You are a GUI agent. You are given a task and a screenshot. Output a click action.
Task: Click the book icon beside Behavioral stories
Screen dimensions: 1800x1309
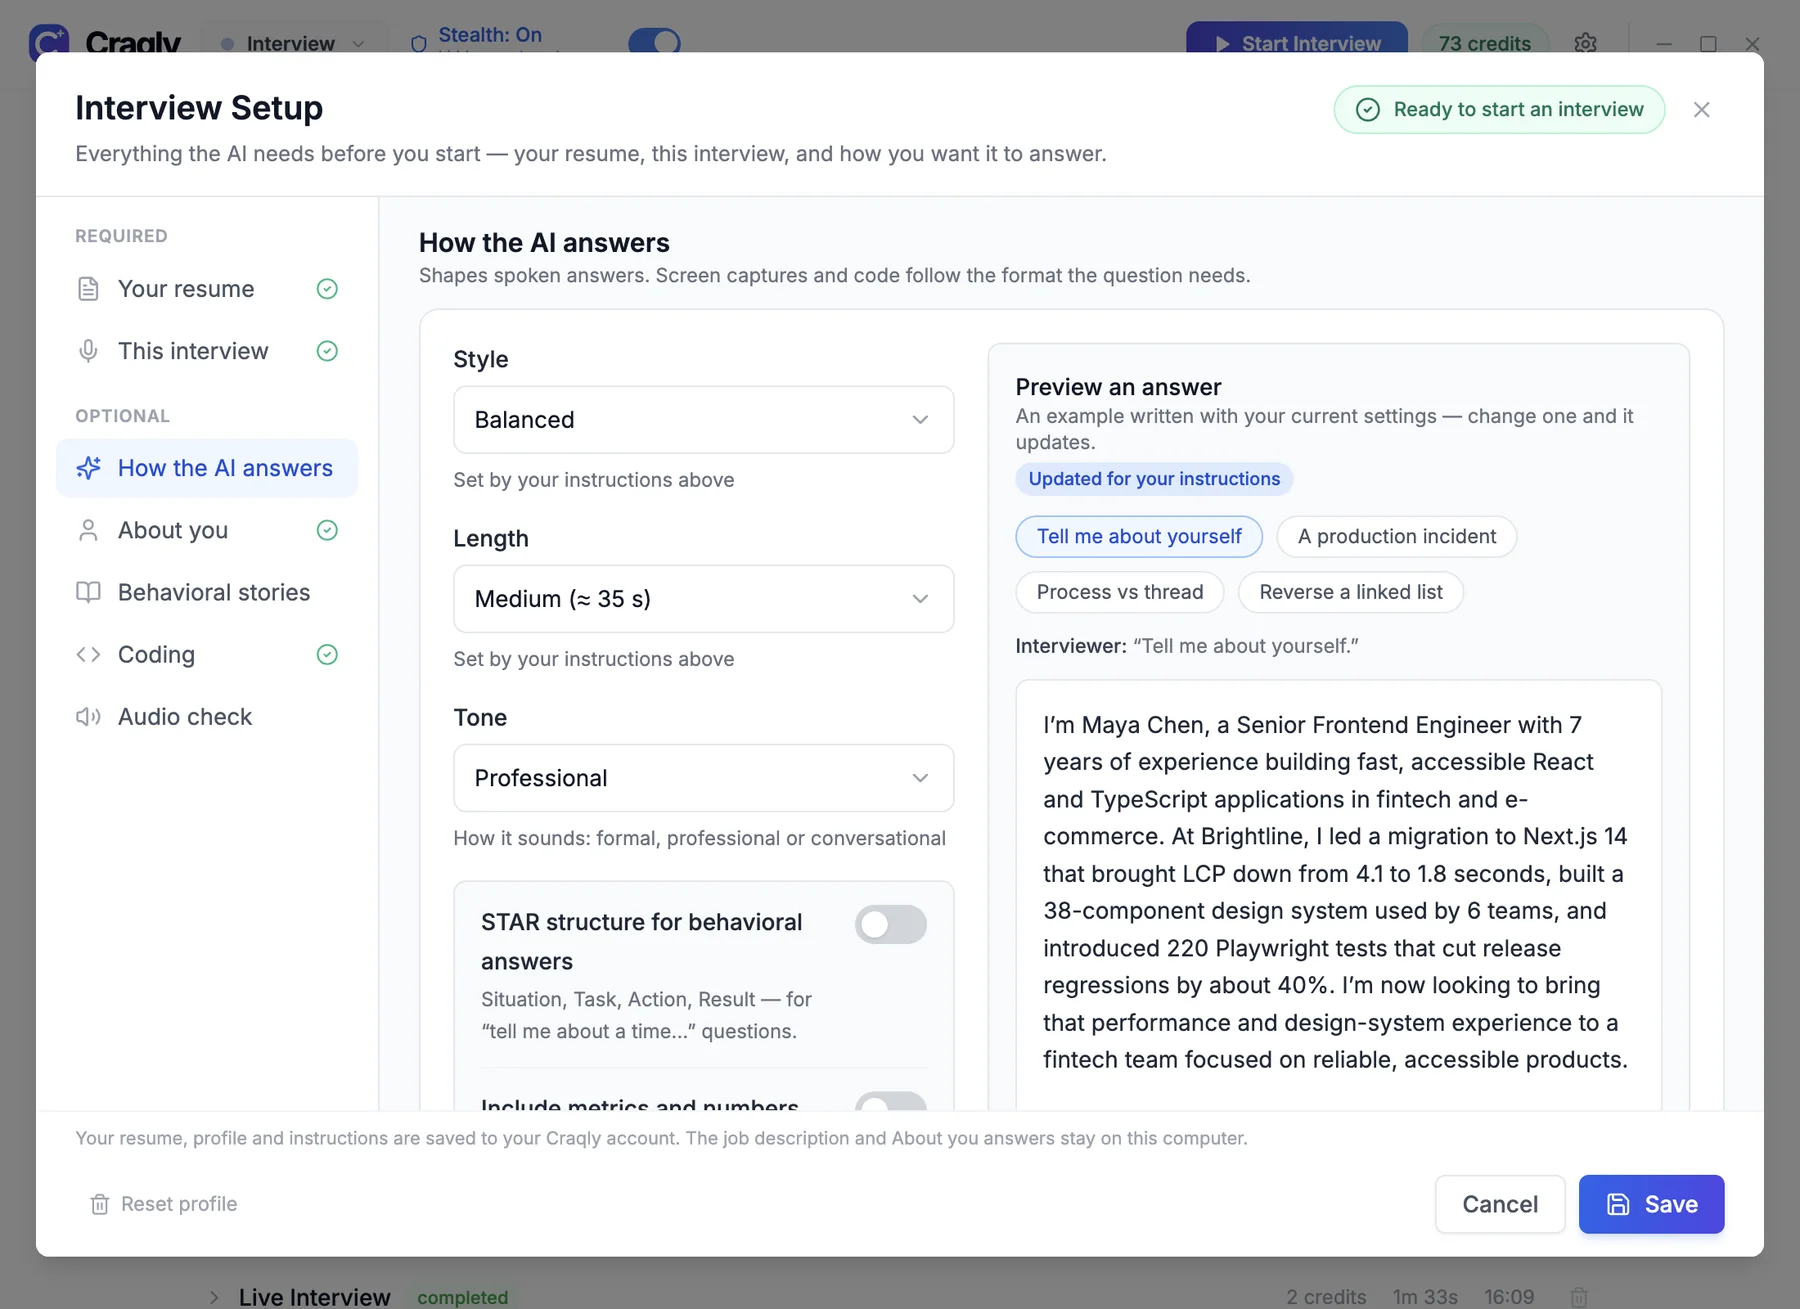coord(88,592)
